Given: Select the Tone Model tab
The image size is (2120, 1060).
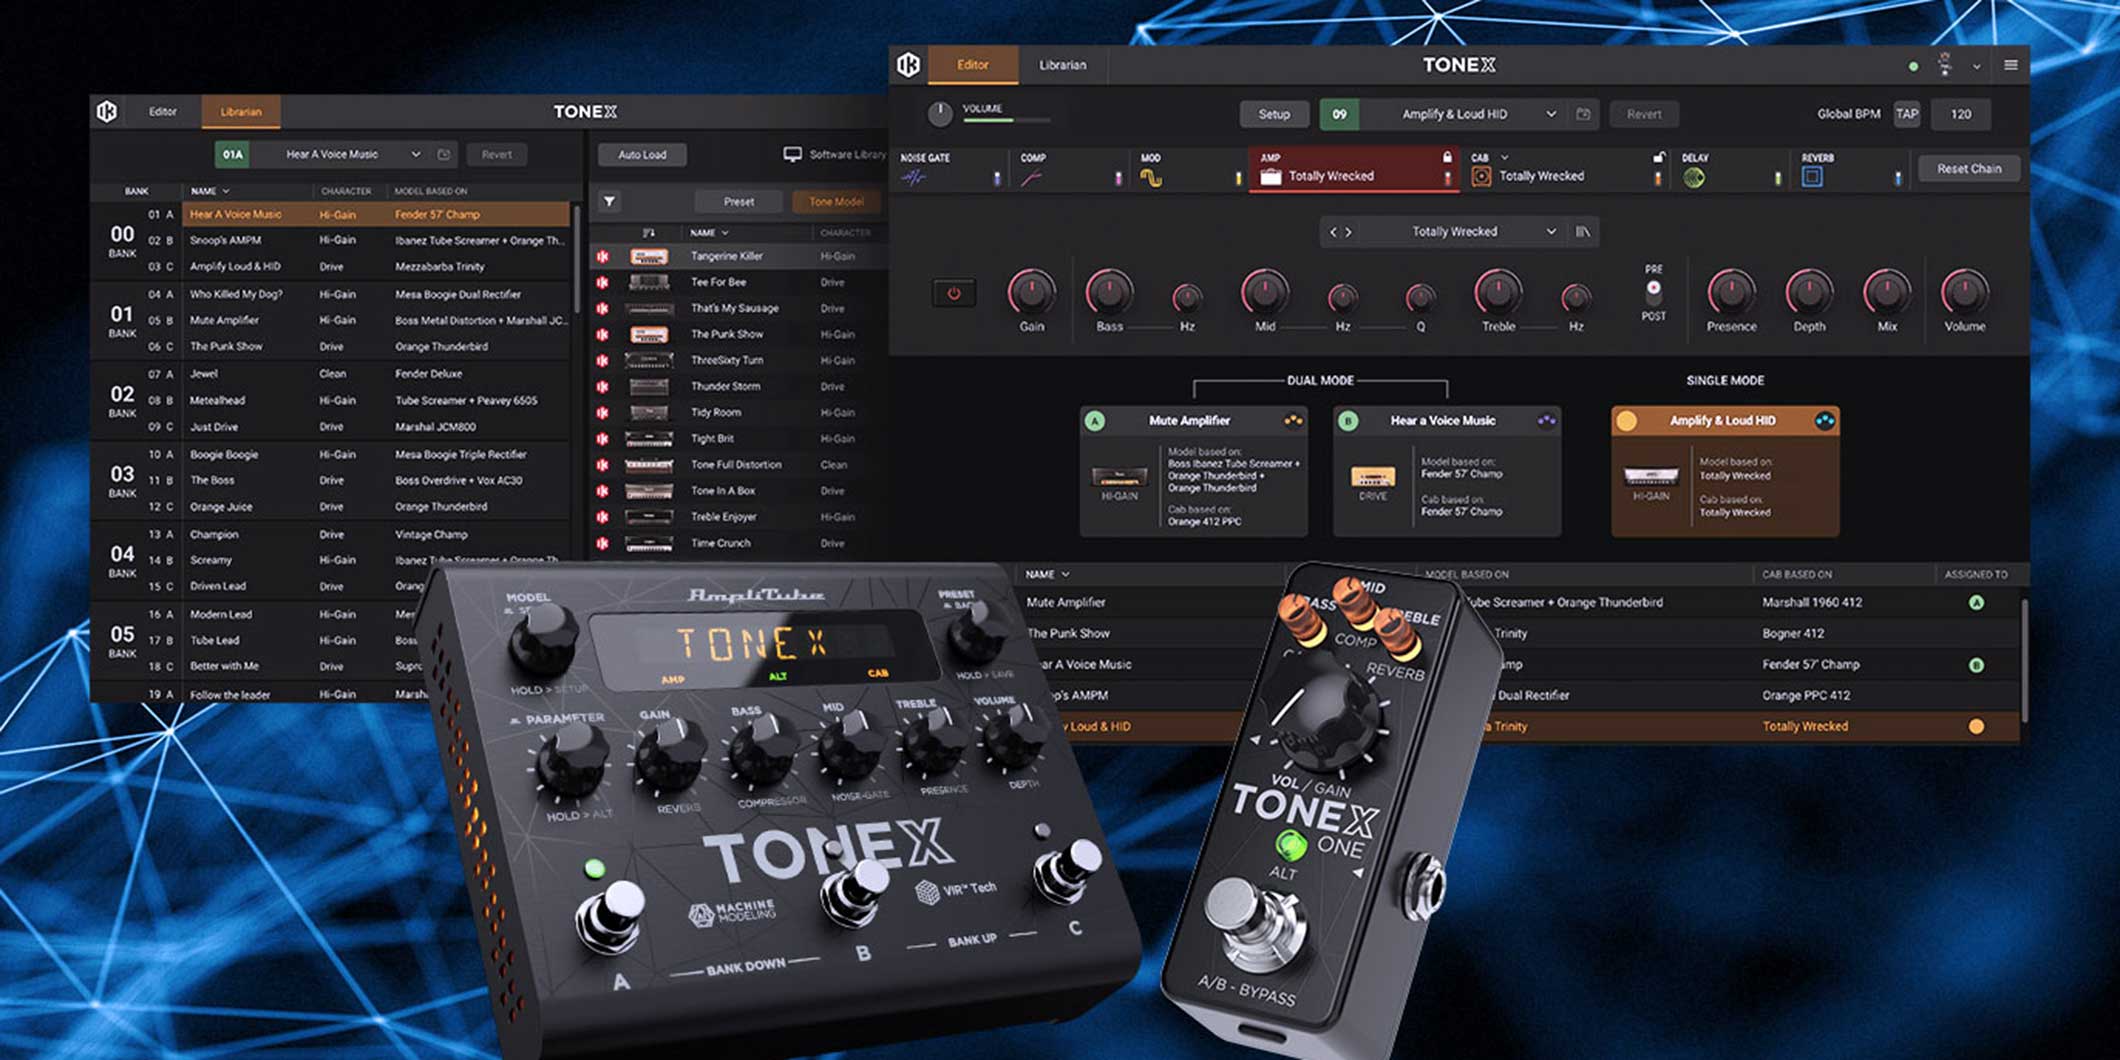Looking at the screenshot, I should (836, 202).
